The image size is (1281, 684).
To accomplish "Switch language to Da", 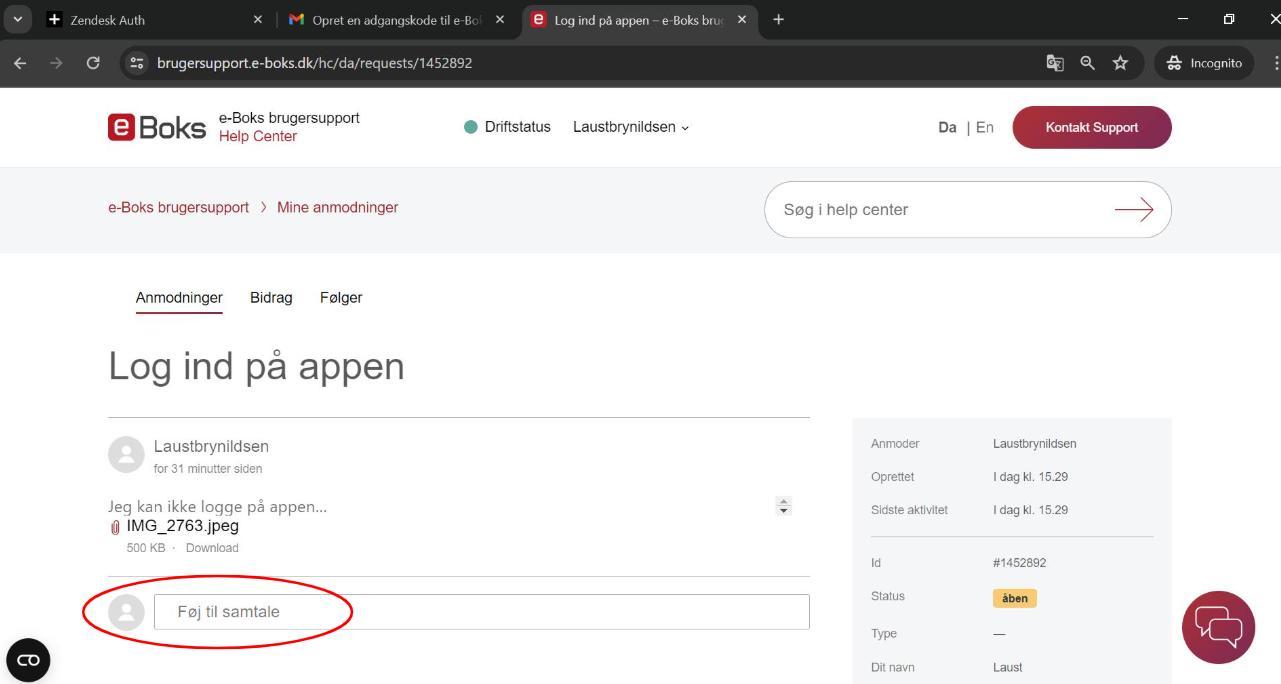I will click(947, 127).
